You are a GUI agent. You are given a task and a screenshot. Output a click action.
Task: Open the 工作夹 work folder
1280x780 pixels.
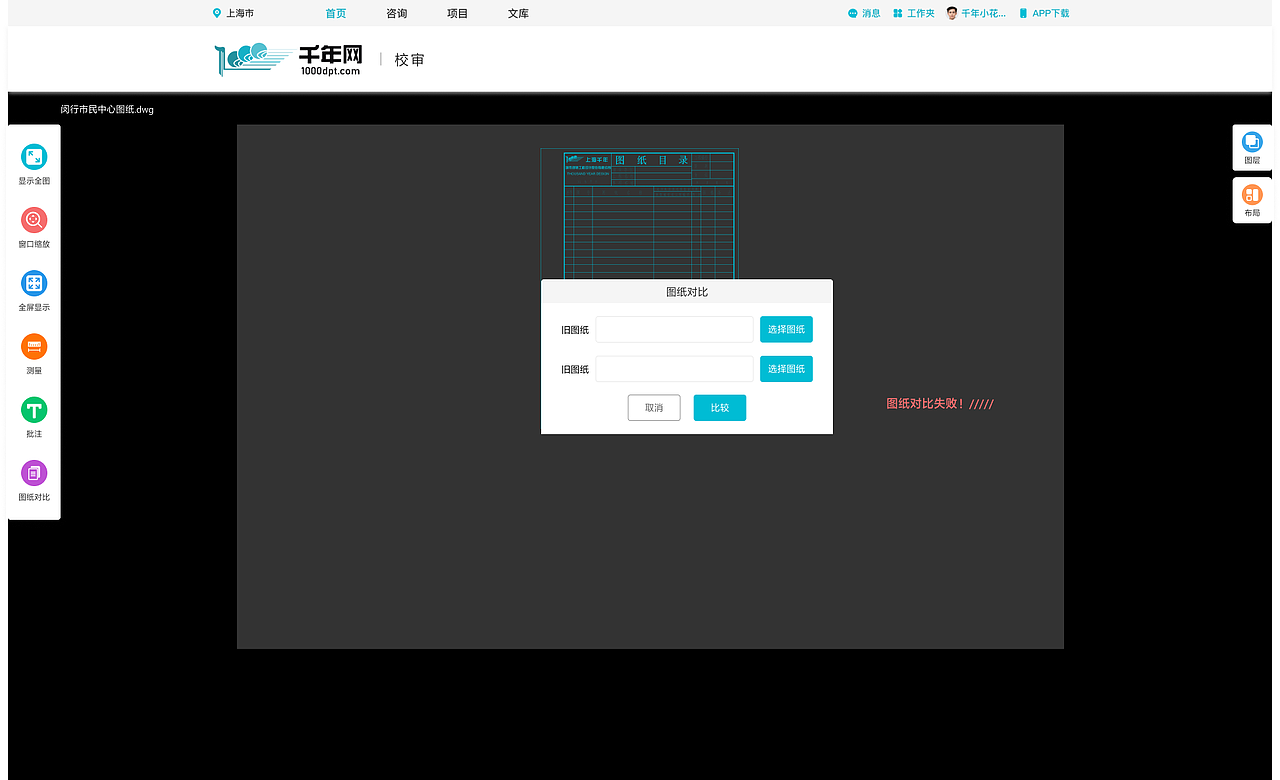coord(914,13)
